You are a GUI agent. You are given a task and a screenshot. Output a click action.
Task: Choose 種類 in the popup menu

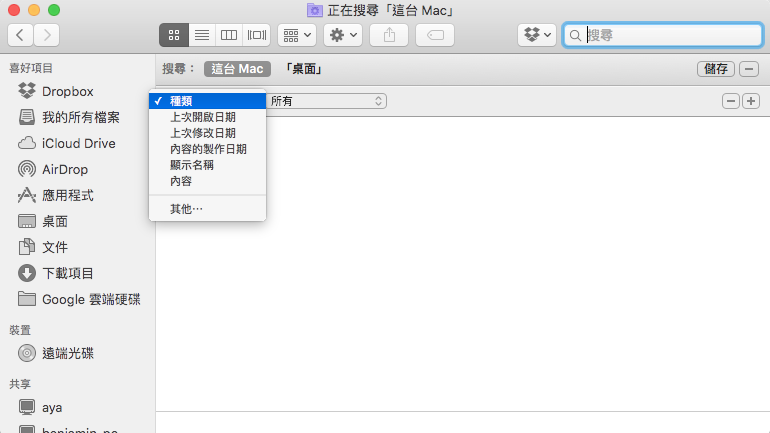pyautogui.click(x=208, y=101)
